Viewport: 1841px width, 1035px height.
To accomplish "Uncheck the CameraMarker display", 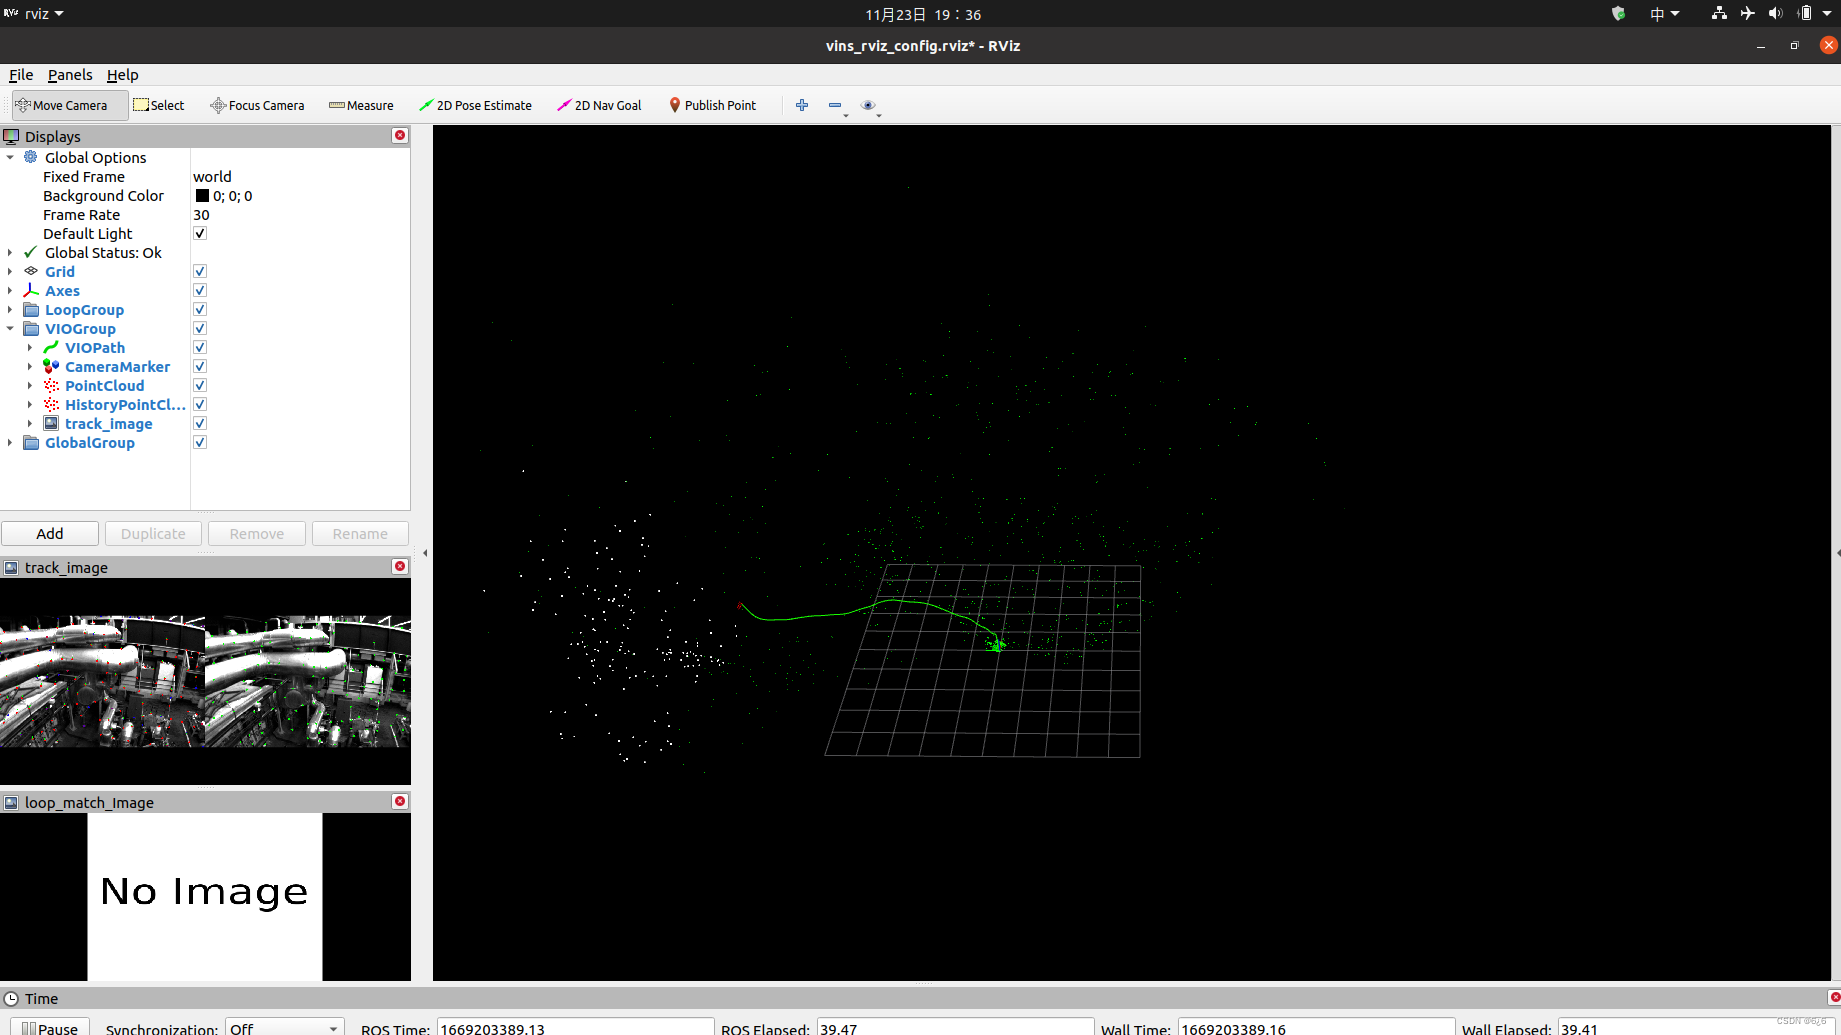I will point(200,366).
